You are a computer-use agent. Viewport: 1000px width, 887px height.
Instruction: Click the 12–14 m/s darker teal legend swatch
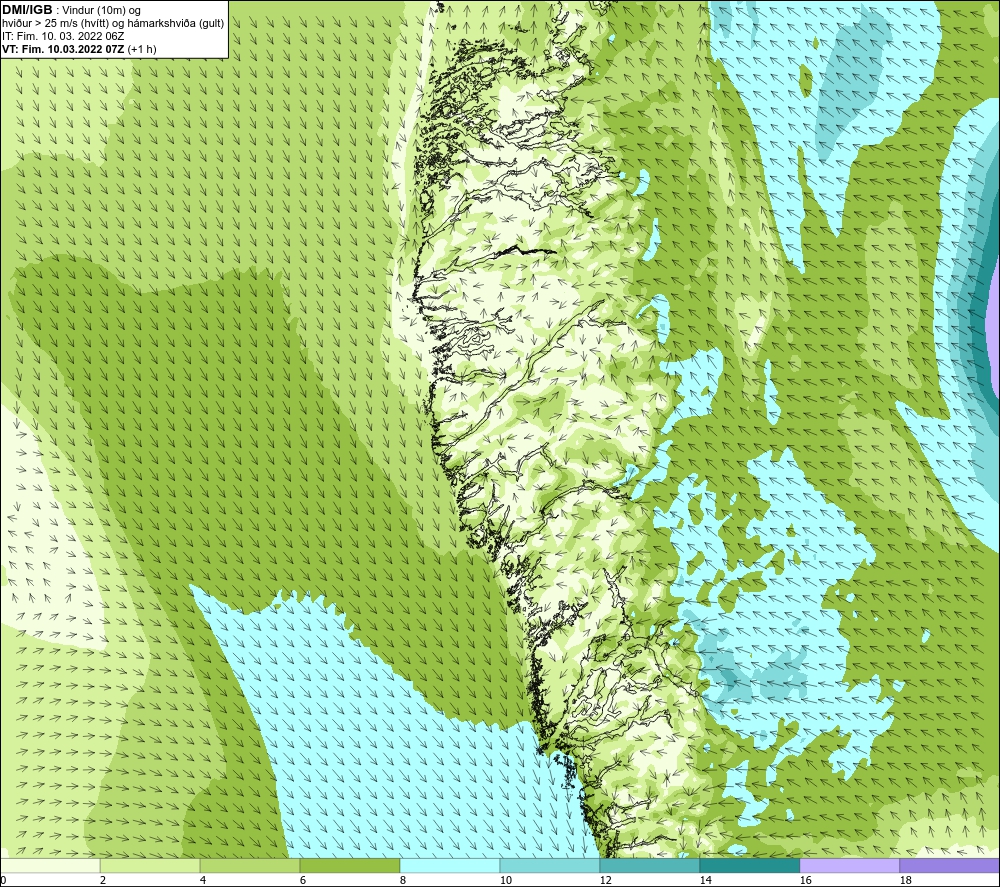point(650,865)
